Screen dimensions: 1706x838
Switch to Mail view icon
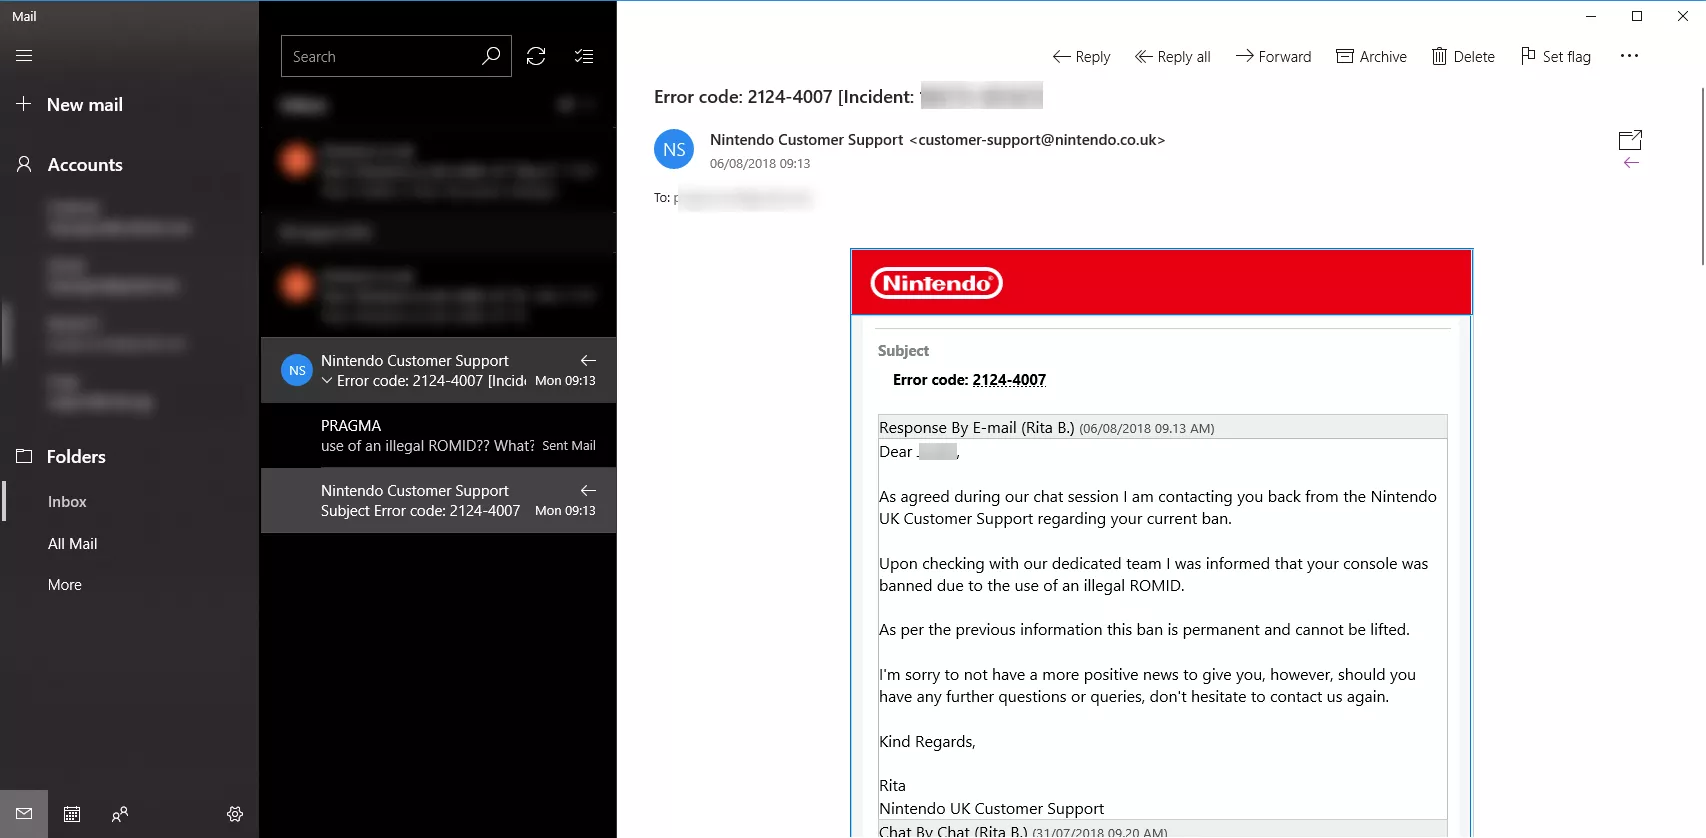24,814
